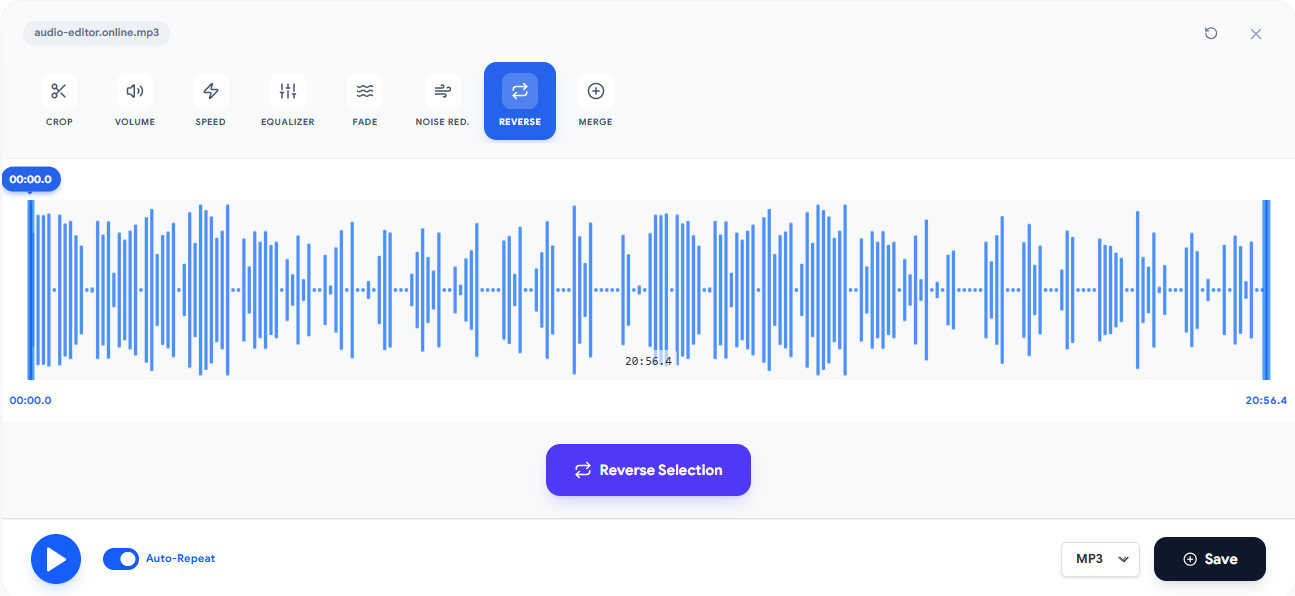
Task: Open the Equalizer sliders tool
Action: pos(288,101)
